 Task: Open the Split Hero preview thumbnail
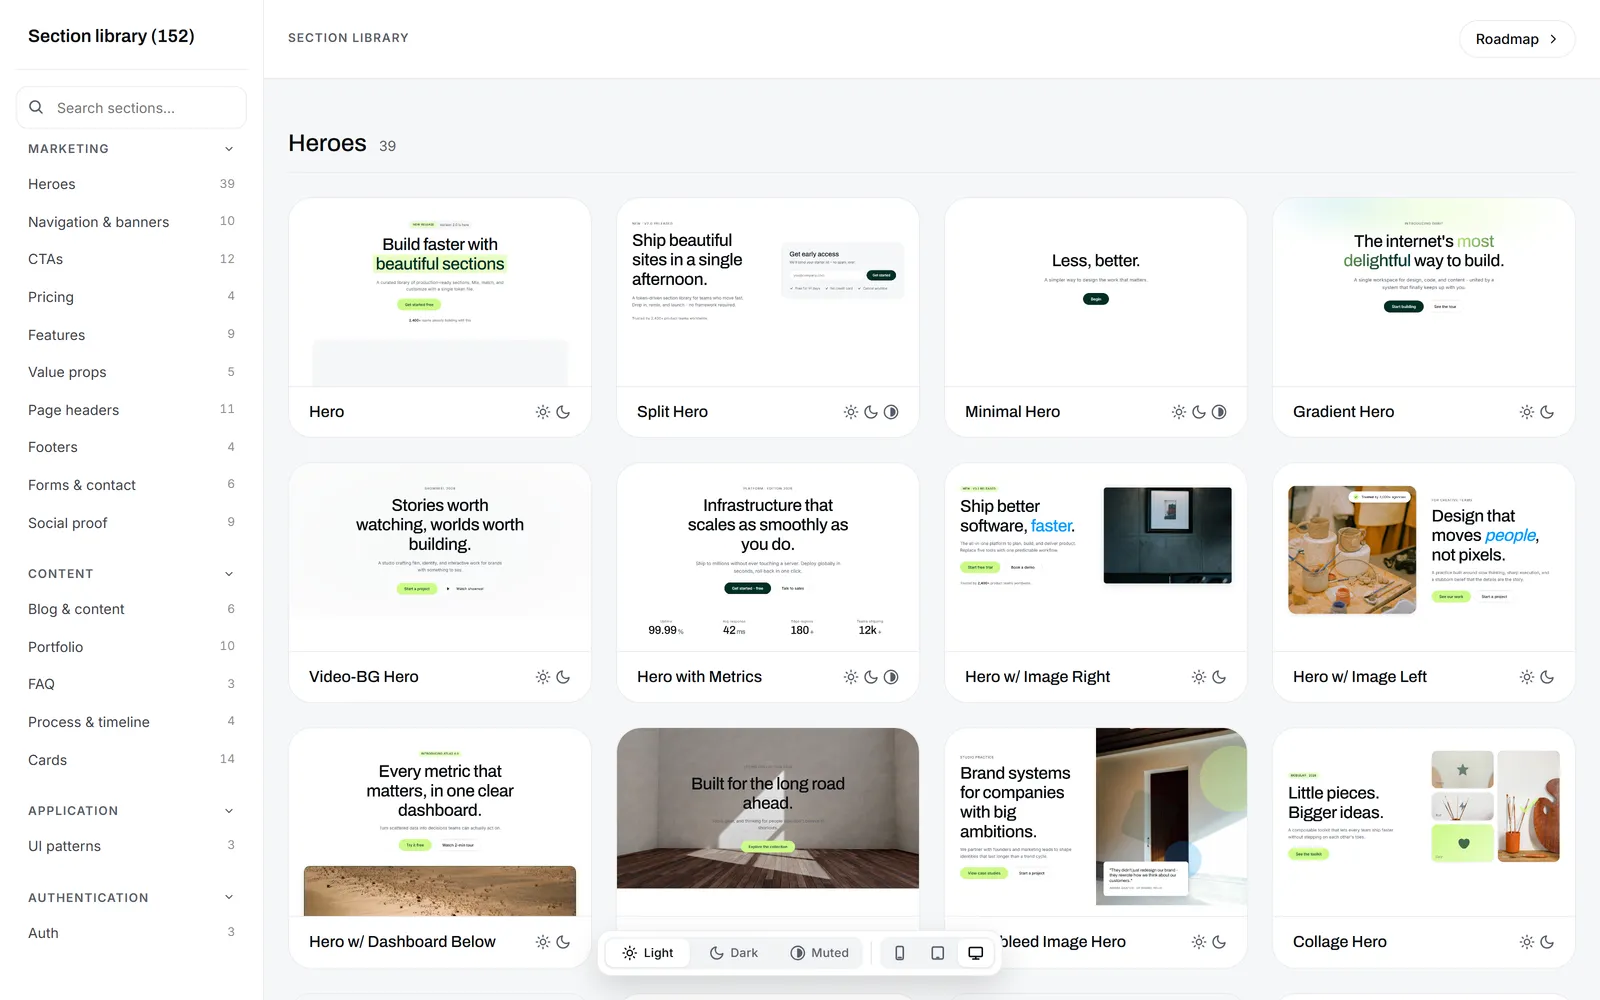pos(768,292)
